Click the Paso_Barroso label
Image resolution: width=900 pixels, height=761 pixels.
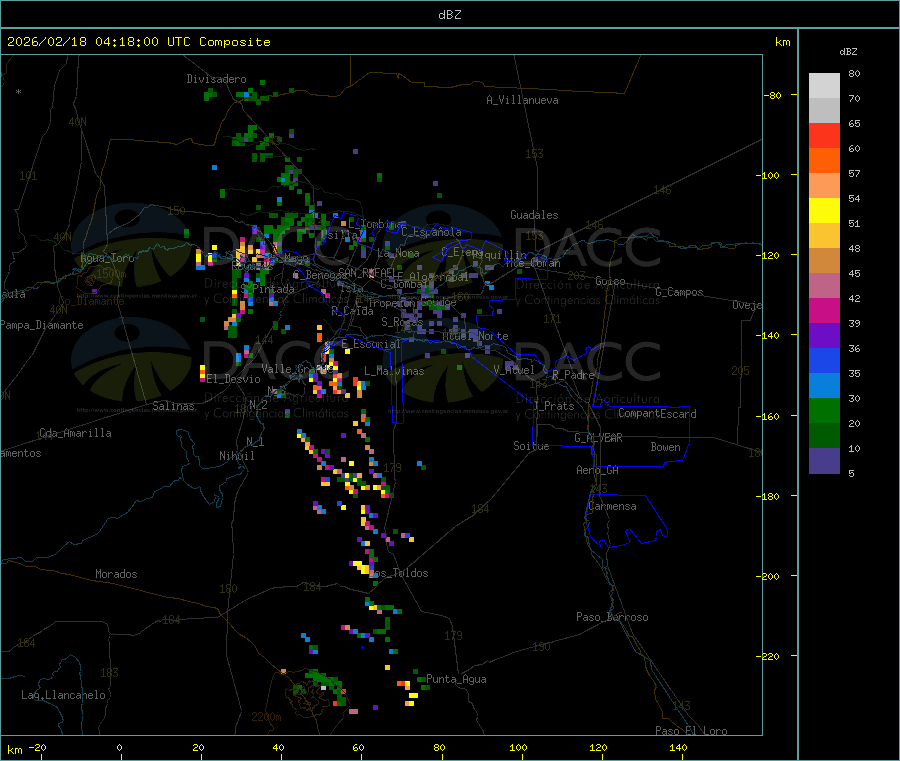coord(612,617)
